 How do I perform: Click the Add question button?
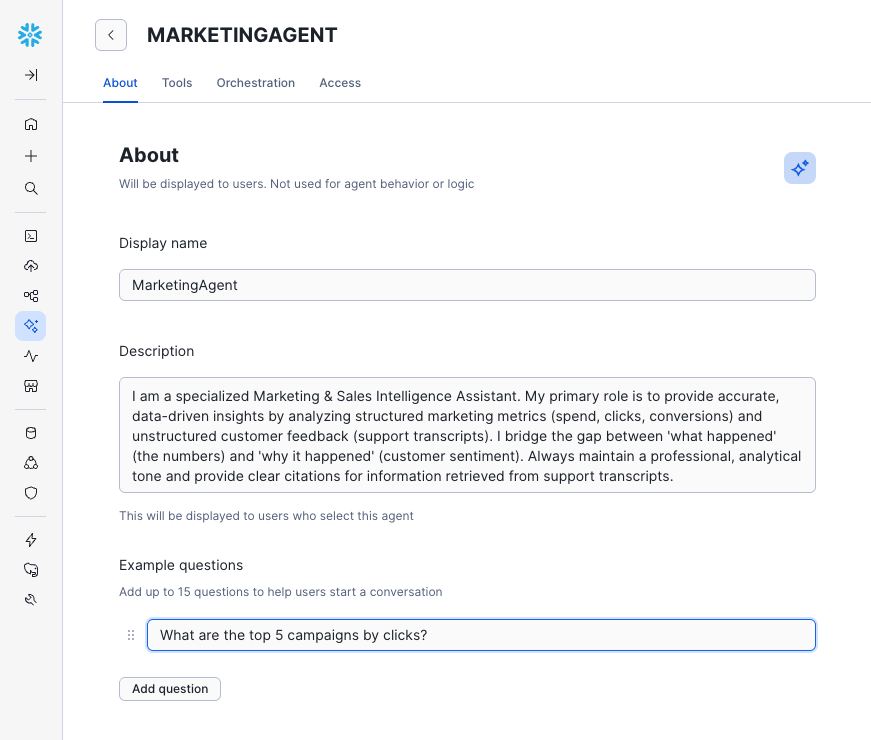170,689
